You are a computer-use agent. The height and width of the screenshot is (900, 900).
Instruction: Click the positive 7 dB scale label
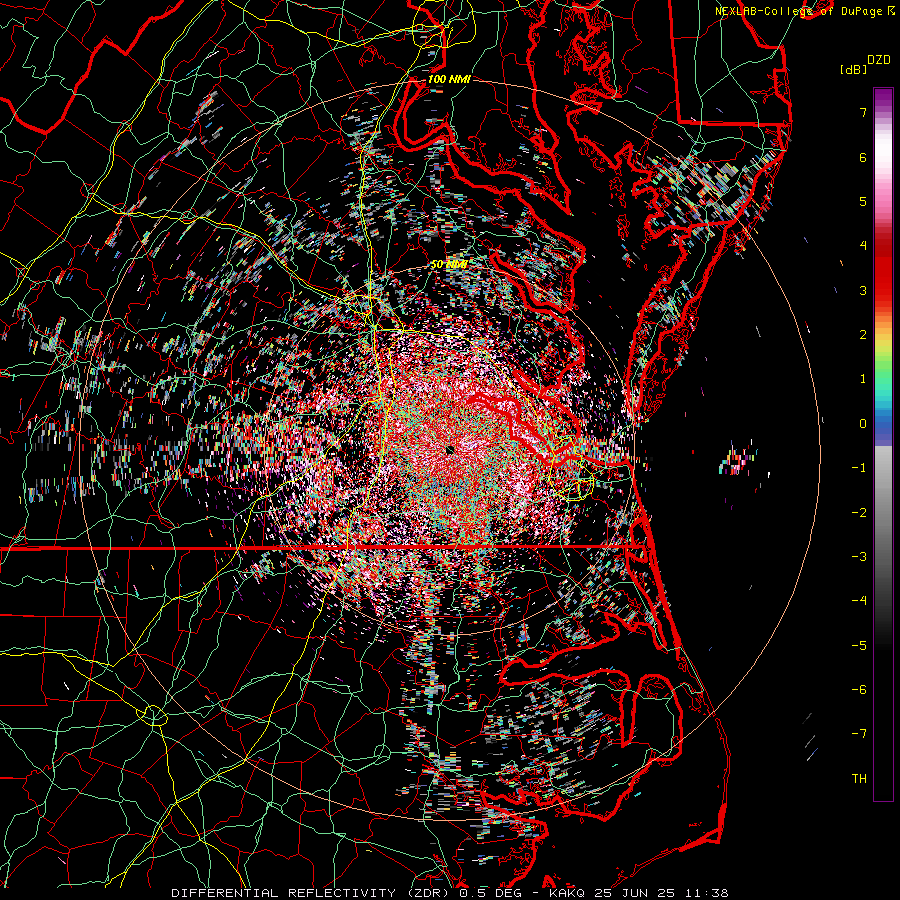click(863, 112)
